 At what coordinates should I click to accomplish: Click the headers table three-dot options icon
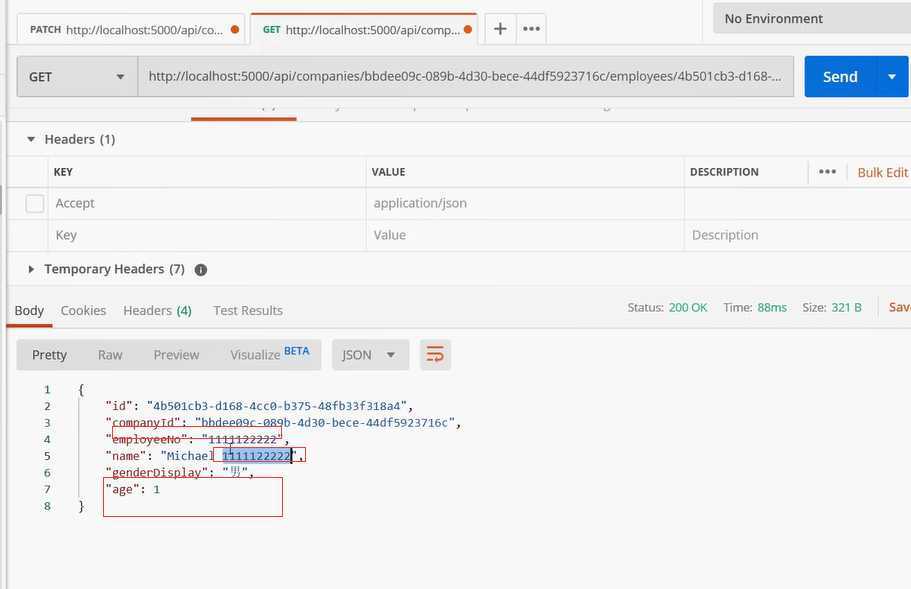[827, 172]
